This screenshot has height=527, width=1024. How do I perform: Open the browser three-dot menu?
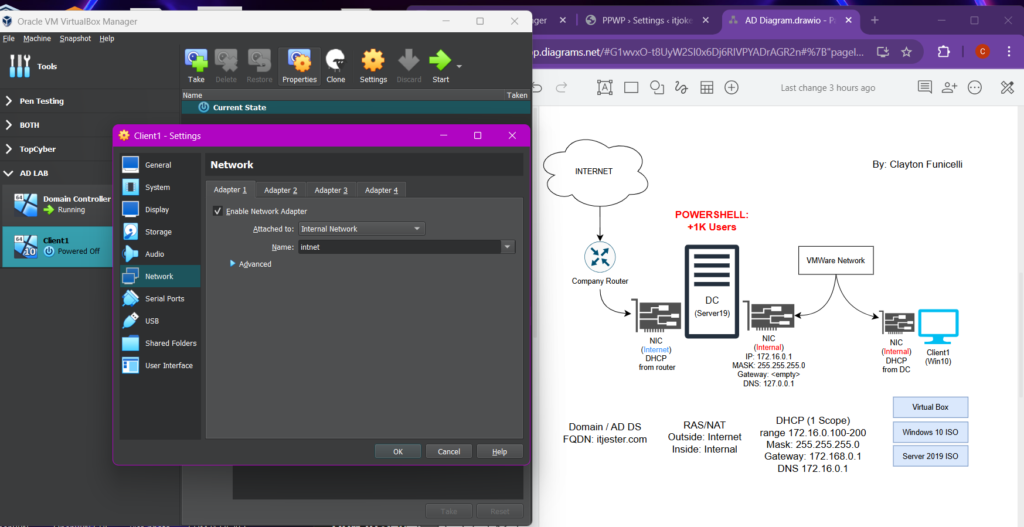point(1008,52)
